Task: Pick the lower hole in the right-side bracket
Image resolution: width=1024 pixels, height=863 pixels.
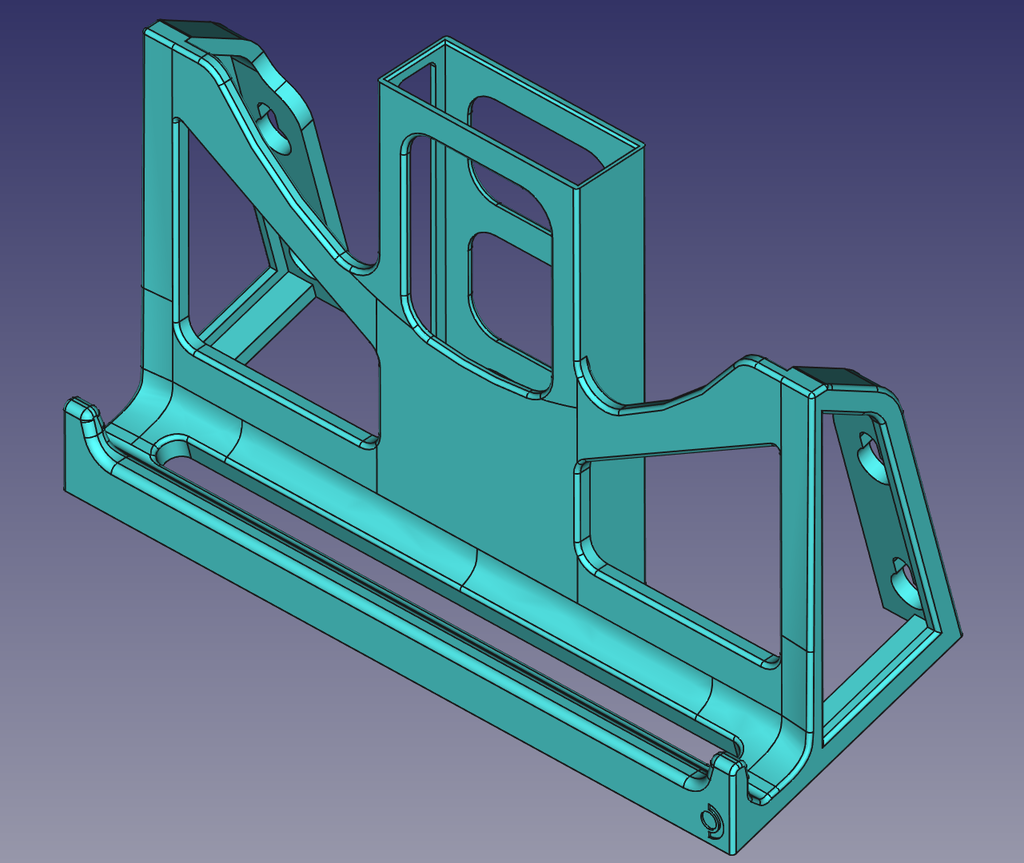Action: point(904,581)
